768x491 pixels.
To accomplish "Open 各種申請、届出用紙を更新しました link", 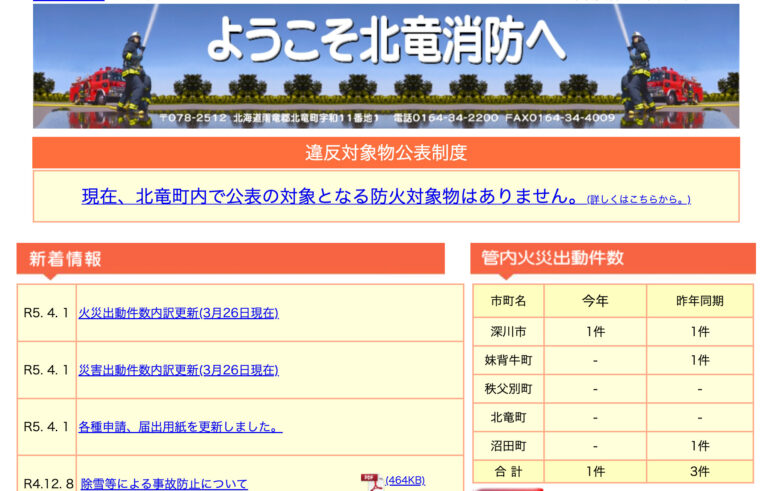I will 180,427.
